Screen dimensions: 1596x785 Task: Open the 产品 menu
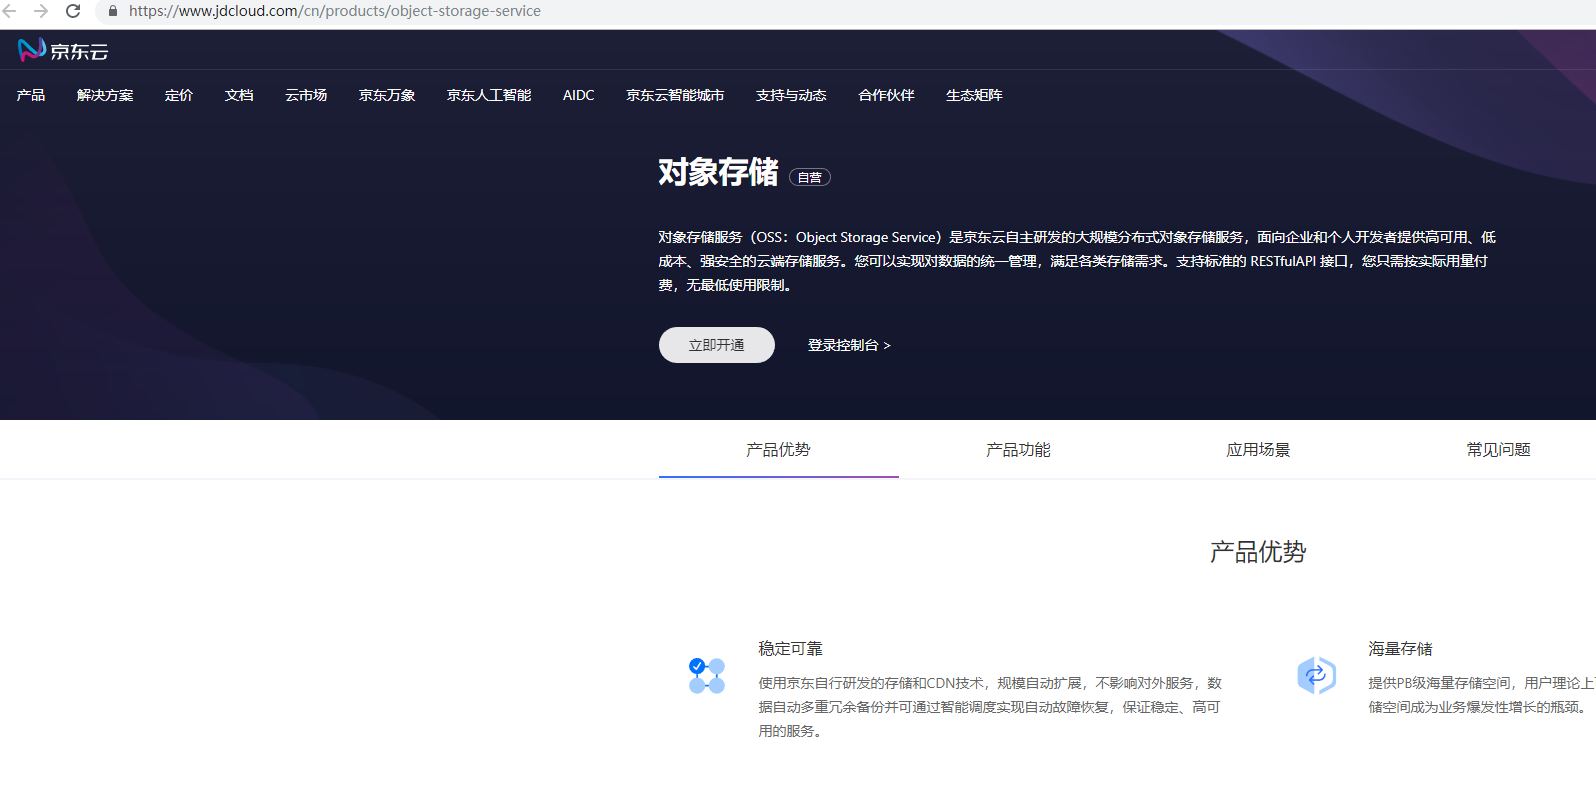point(31,95)
